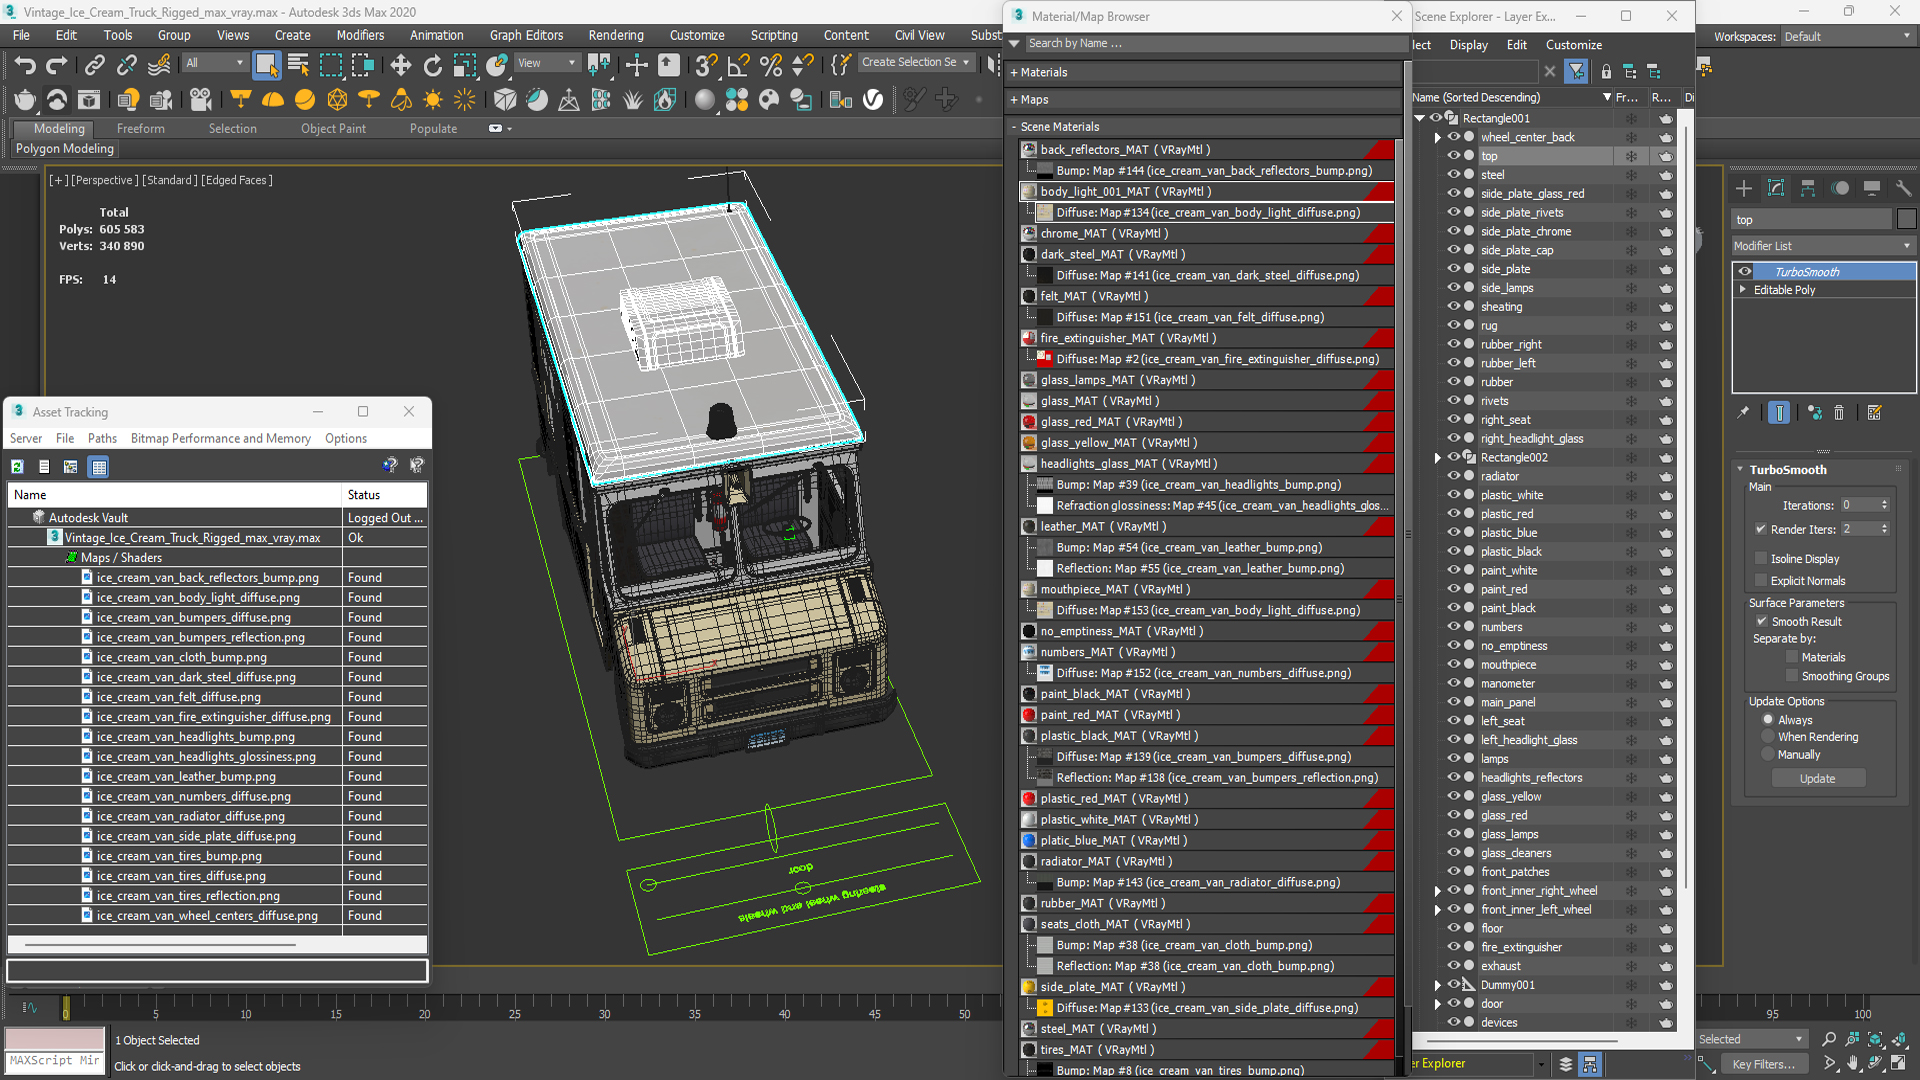1920x1080 pixels.
Task: Click Iterations spinner arrows
Action: pos(1885,505)
